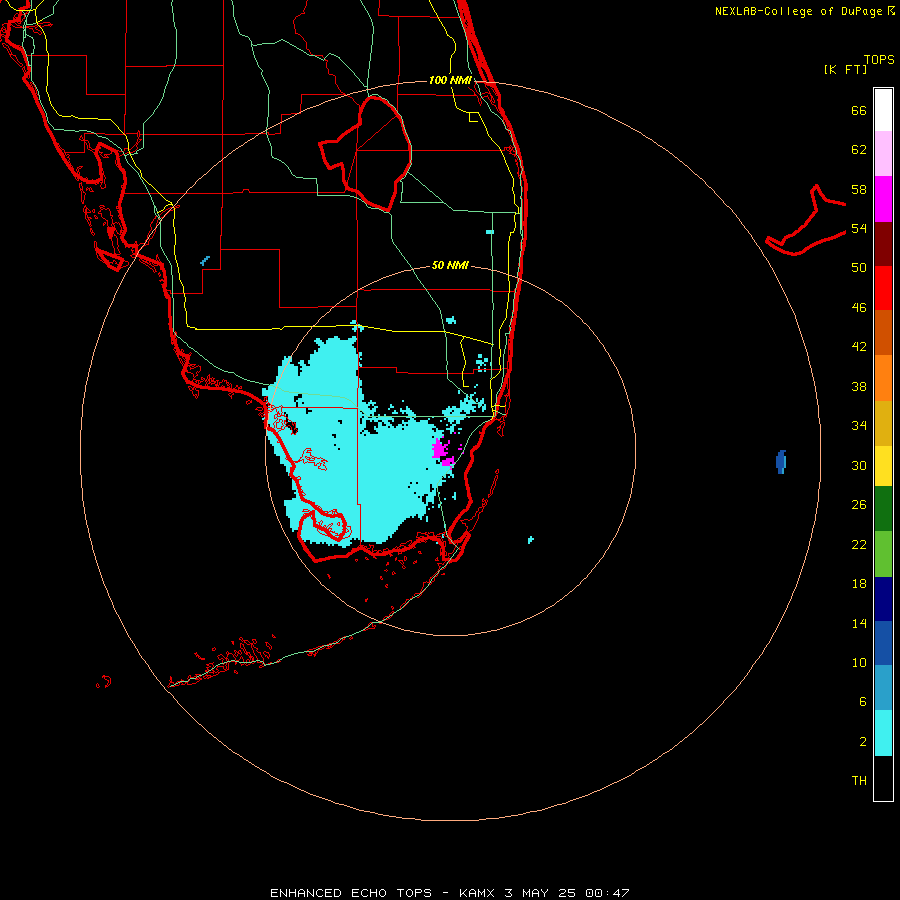900x900 pixels.
Task: Select the '46' legend label
Action: click(859, 308)
